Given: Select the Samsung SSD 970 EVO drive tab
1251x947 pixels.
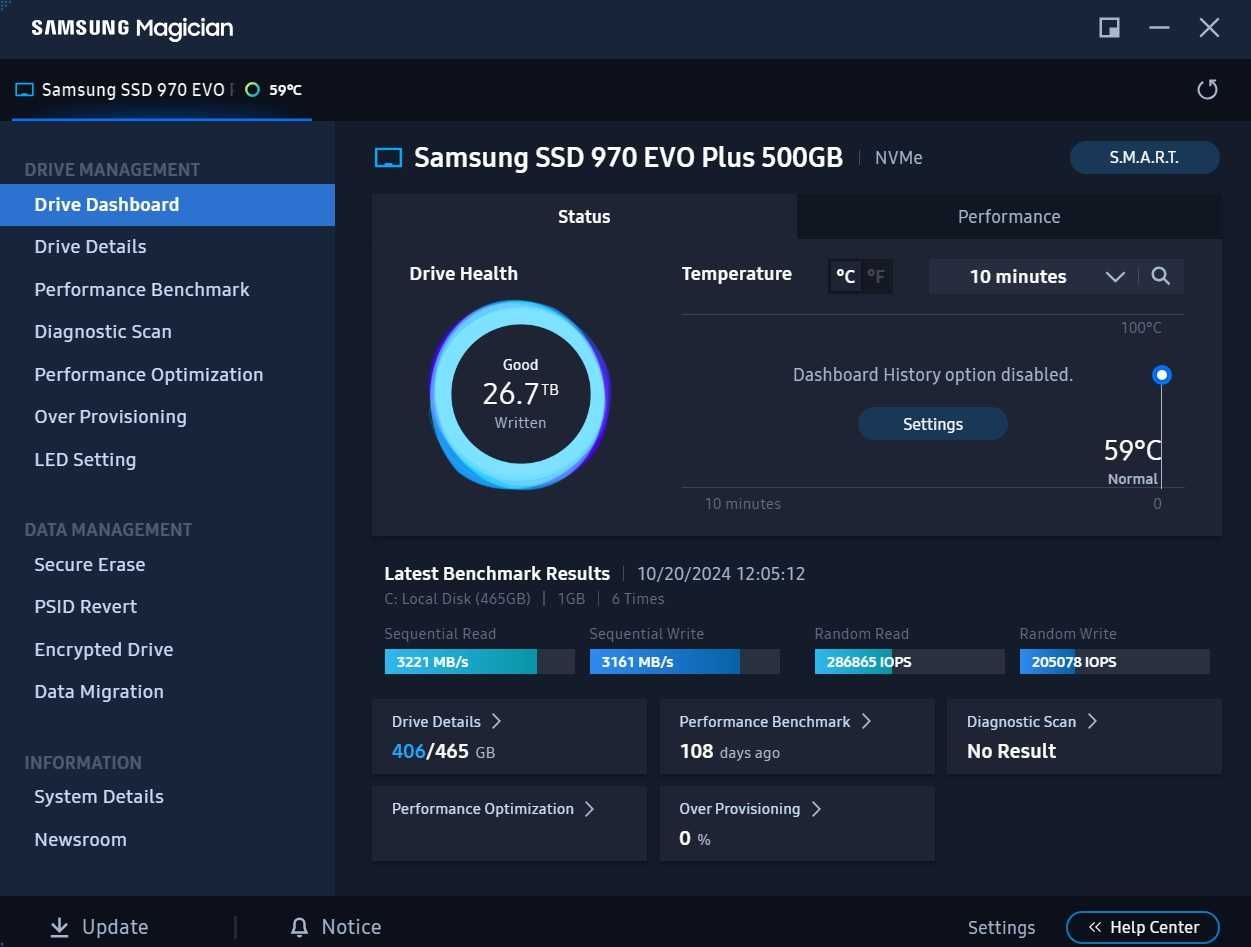Looking at the screenshot, I should (162, 90).
